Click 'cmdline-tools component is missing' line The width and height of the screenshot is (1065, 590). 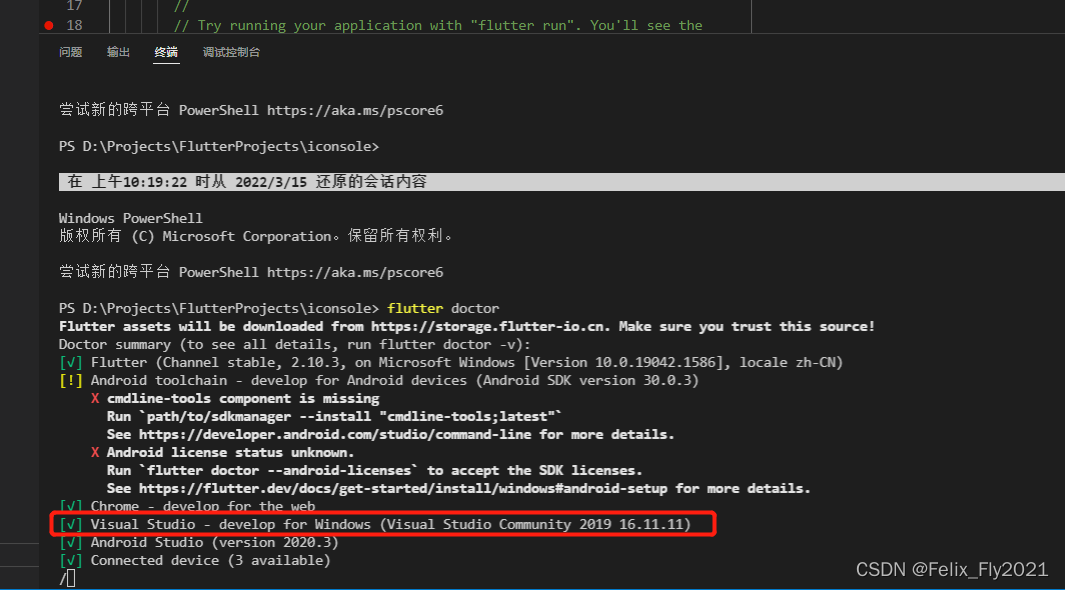coord(235,399)
